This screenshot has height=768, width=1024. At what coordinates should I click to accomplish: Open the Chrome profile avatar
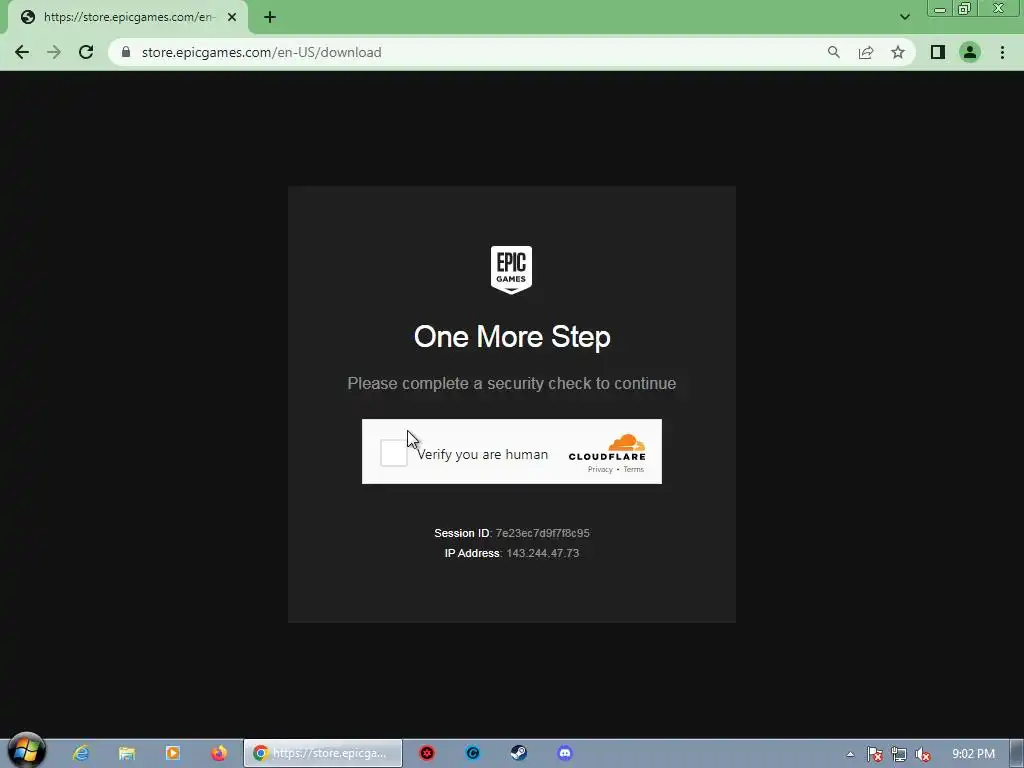(x=970, y=52)
